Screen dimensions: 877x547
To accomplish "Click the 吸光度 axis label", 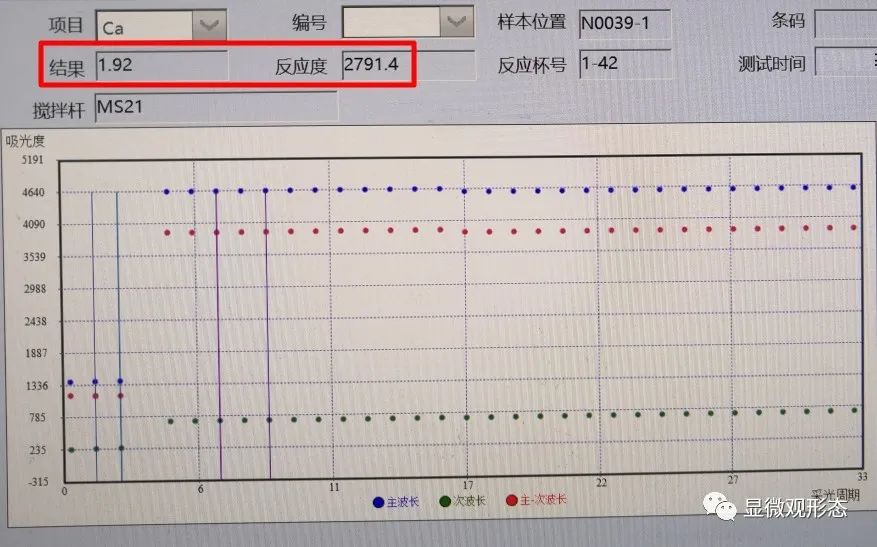I will pyautogui.click(x=25, y=141).
